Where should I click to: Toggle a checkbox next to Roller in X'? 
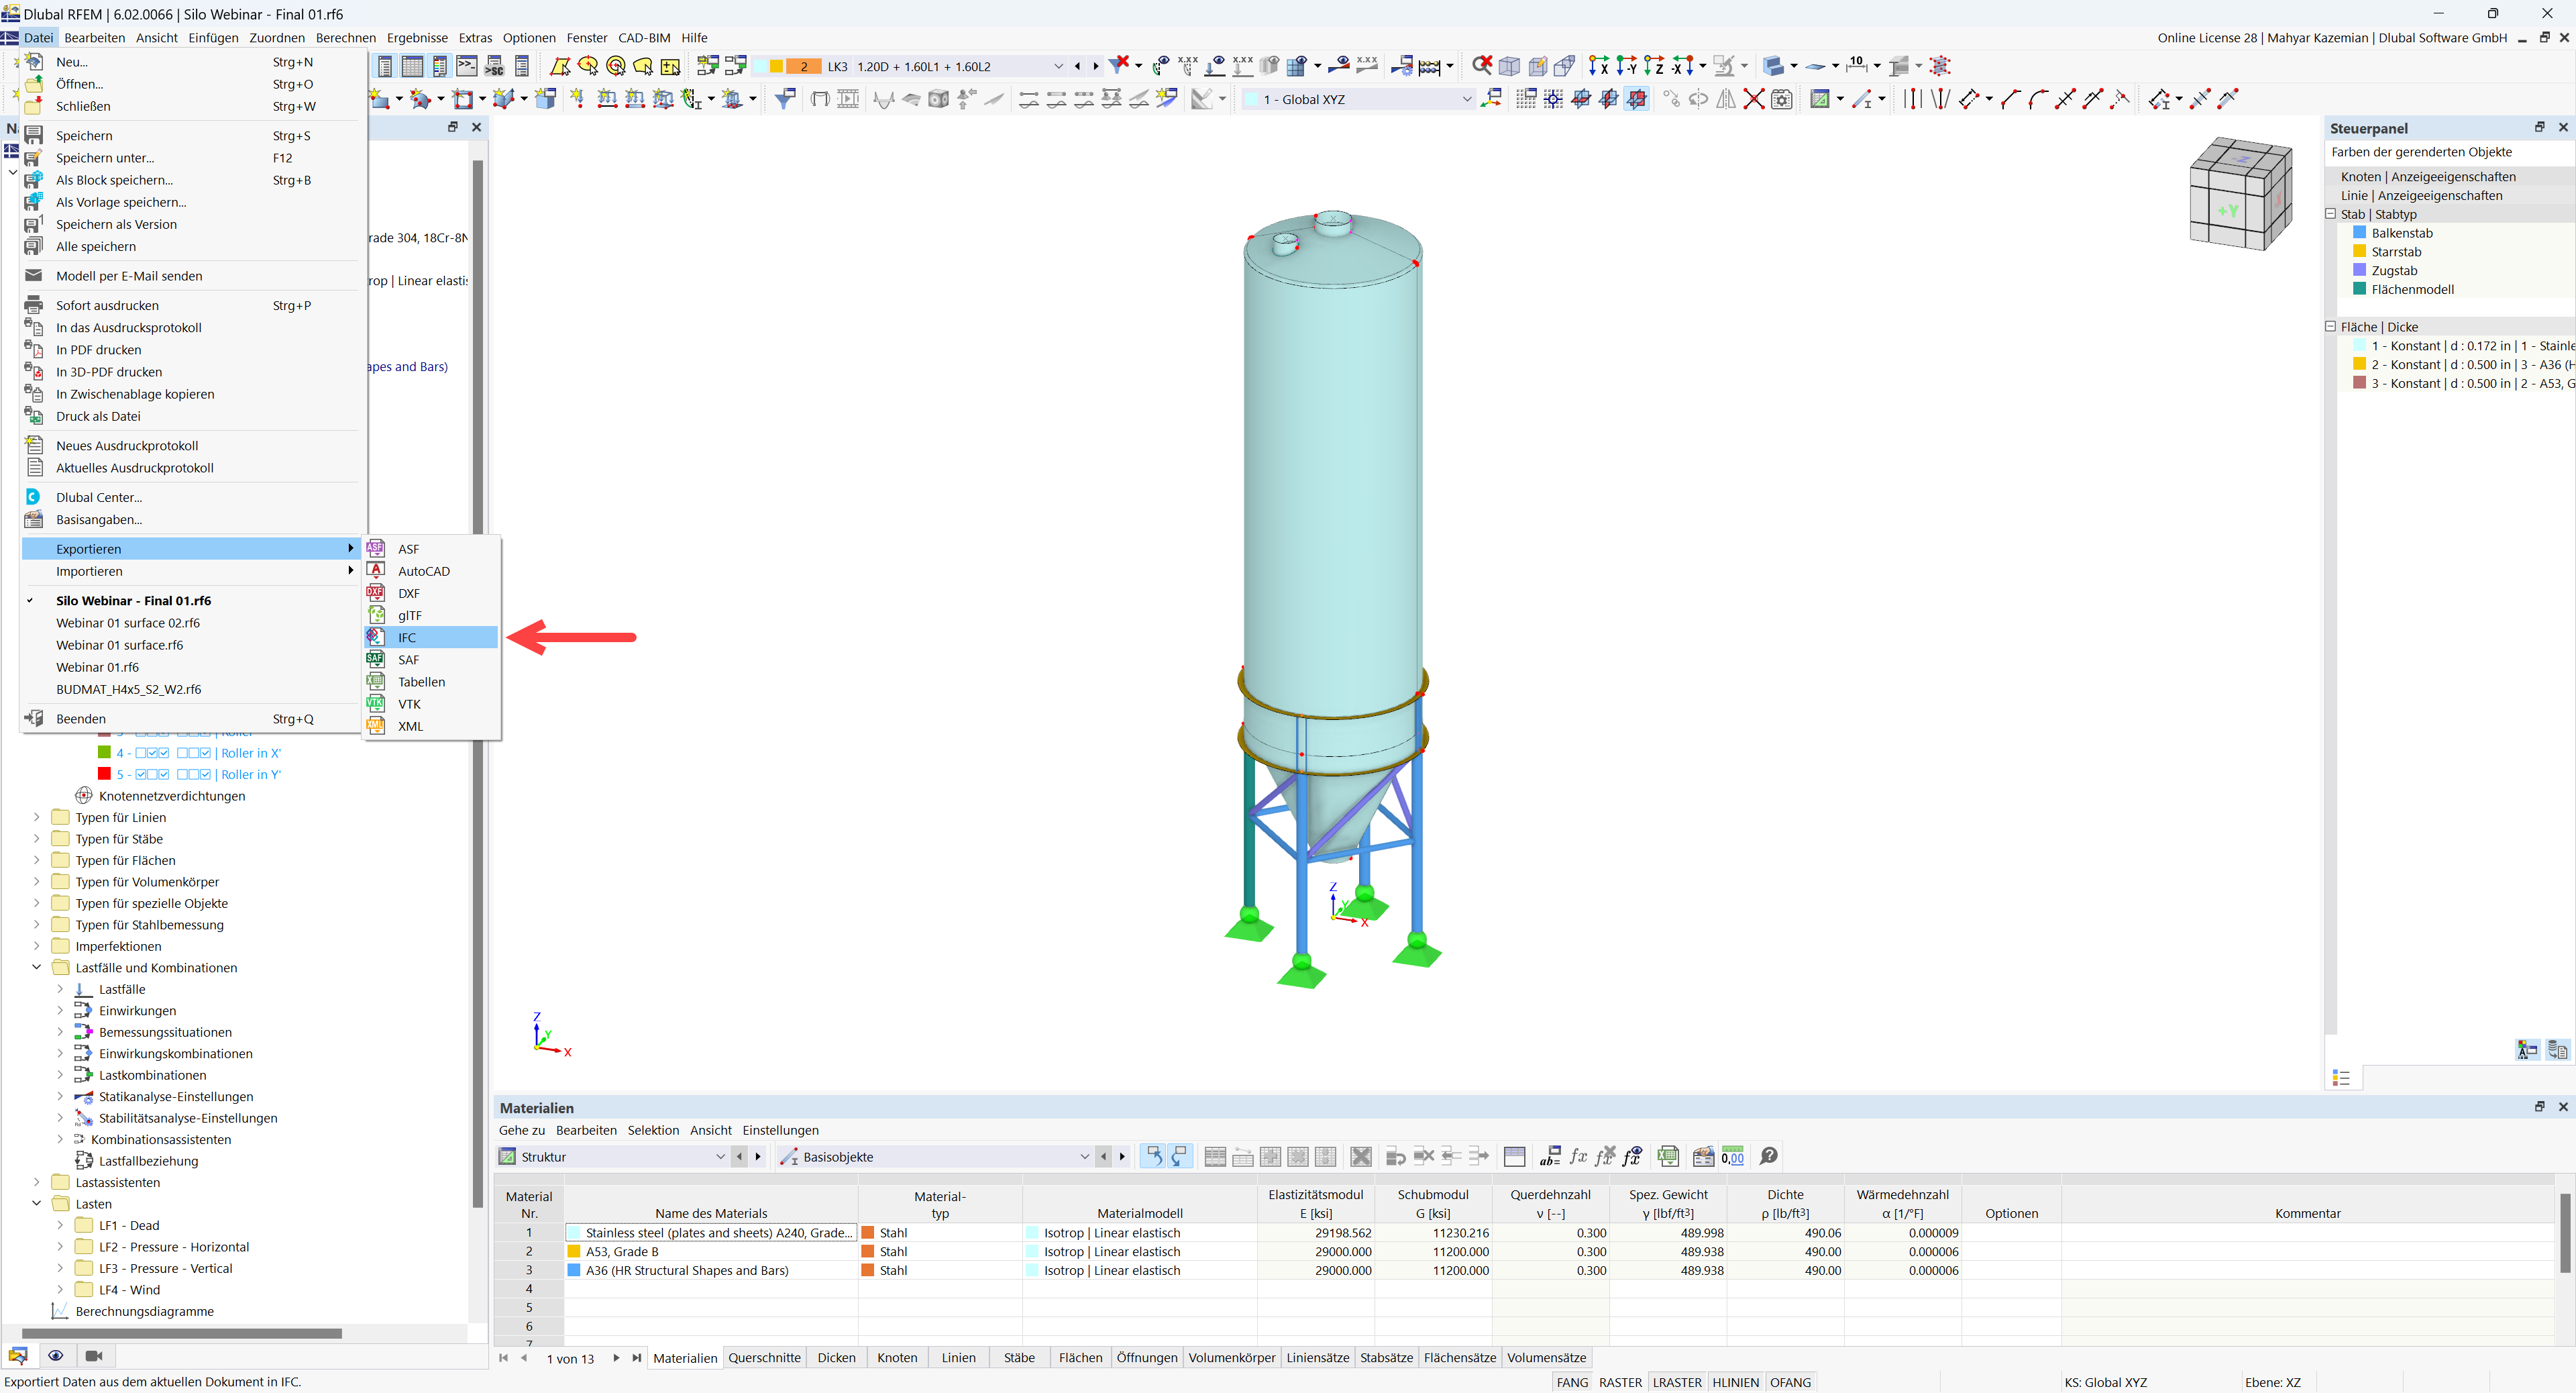coord(140,753)
